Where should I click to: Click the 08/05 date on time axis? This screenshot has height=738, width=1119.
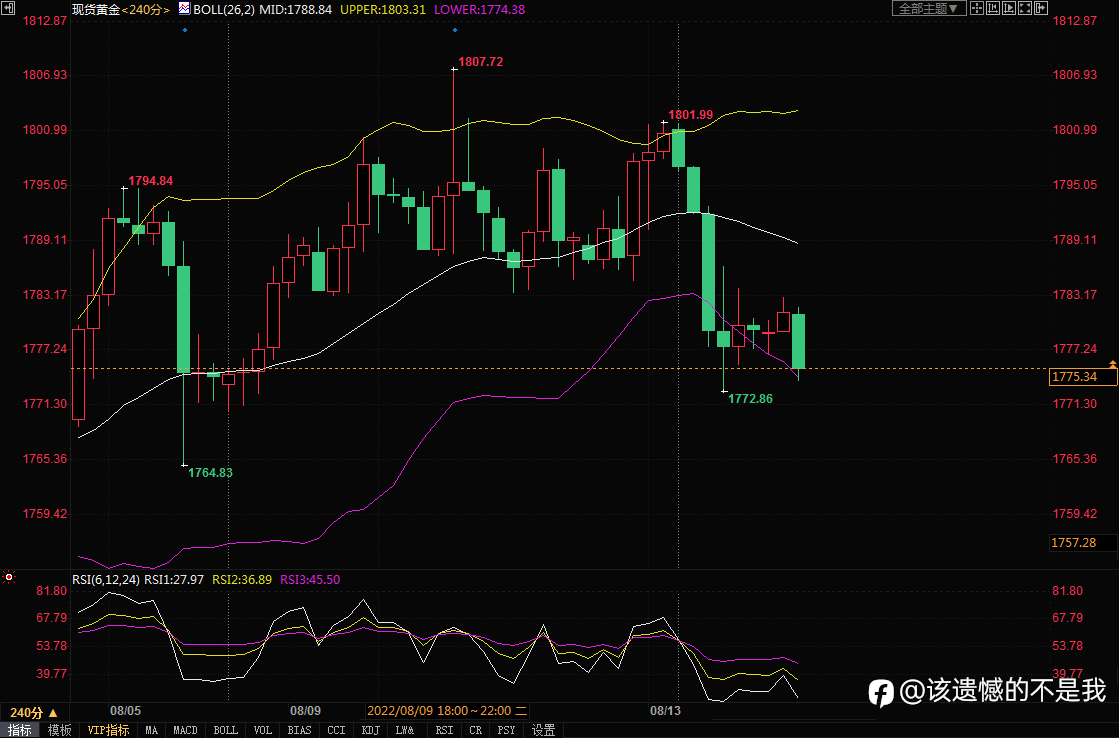[125, 711]
